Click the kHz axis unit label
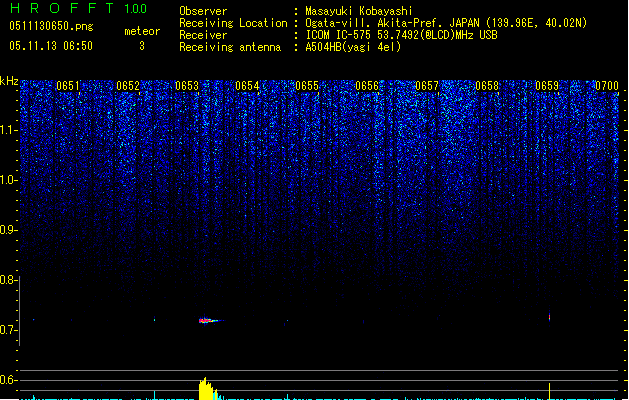 click(9, 81)
